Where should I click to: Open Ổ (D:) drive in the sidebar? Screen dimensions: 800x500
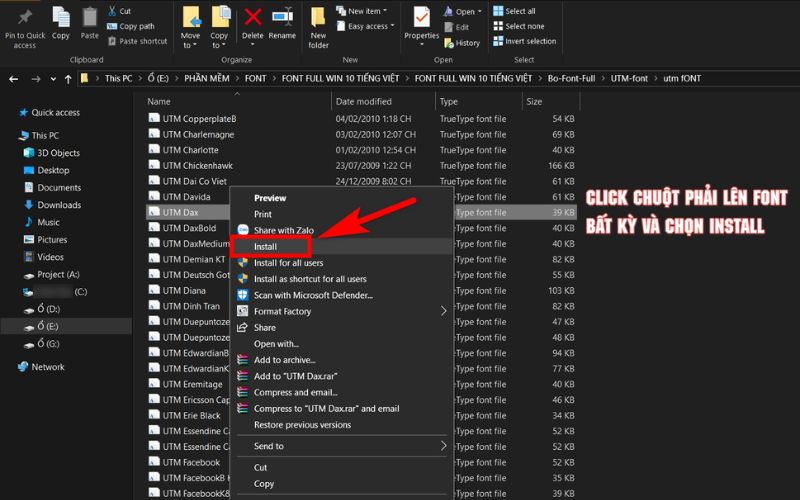tap(42, 309)
